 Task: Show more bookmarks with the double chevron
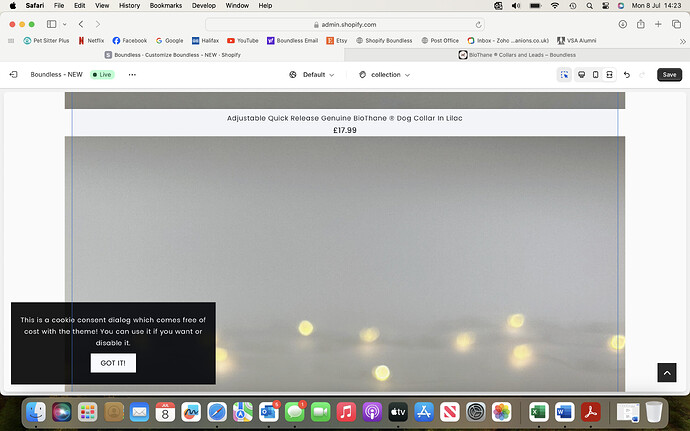[x=683, y=41]
